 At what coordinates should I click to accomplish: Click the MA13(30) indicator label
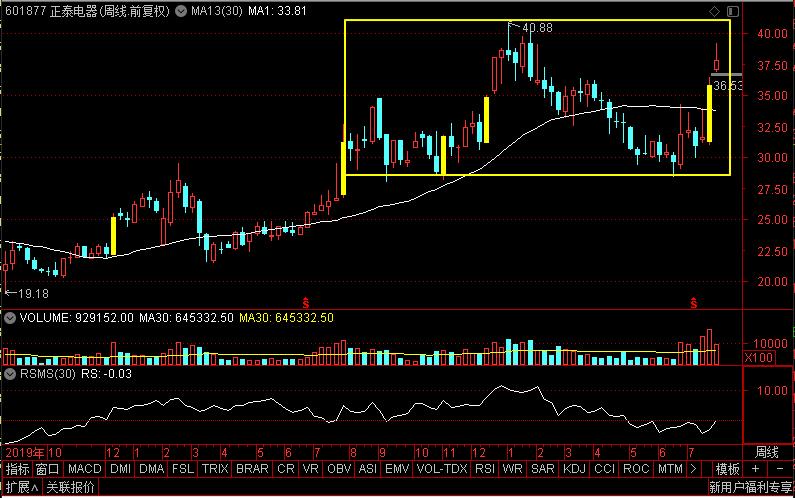point(216,11)
